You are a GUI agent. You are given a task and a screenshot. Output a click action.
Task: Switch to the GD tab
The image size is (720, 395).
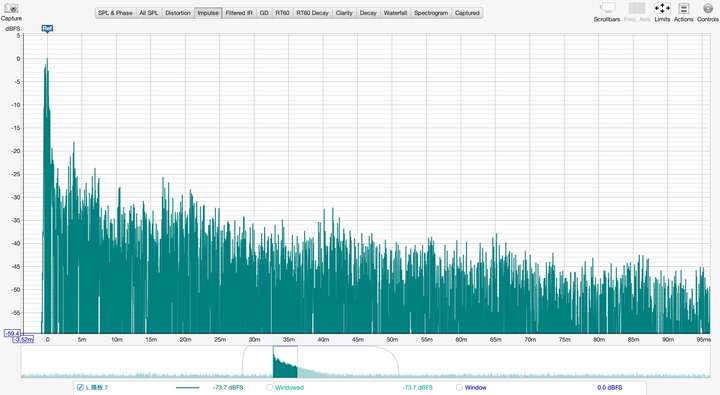pyautogui.click(x=264, y=13)
